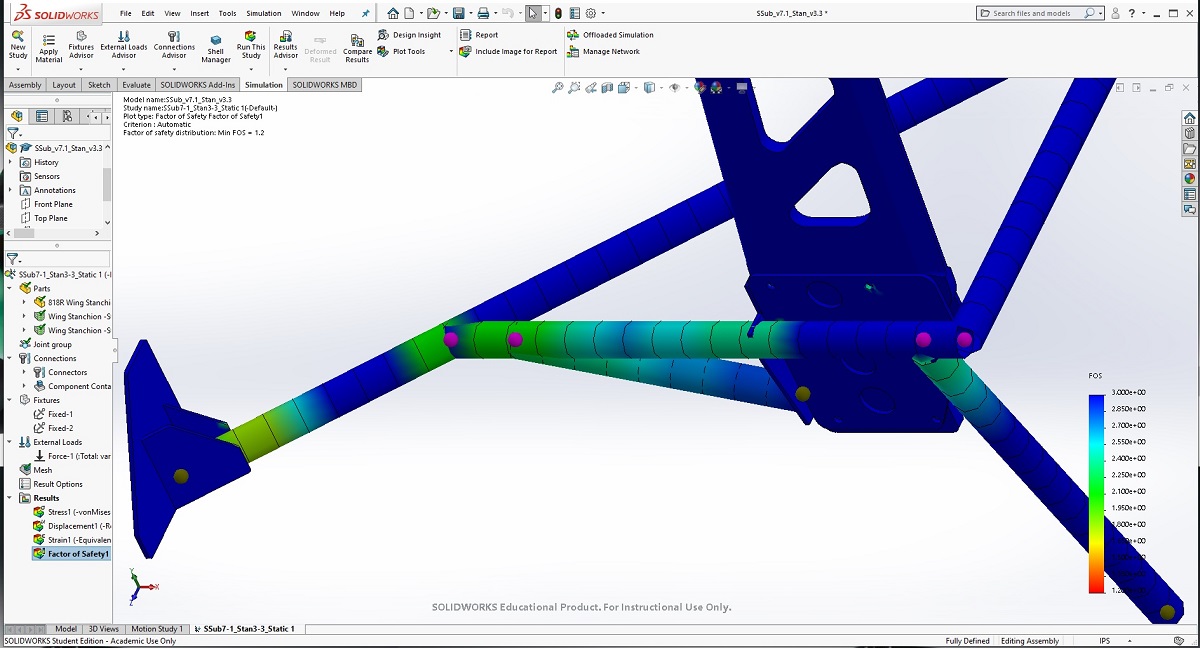Expand 818R Wing Stanchion part

25,302
